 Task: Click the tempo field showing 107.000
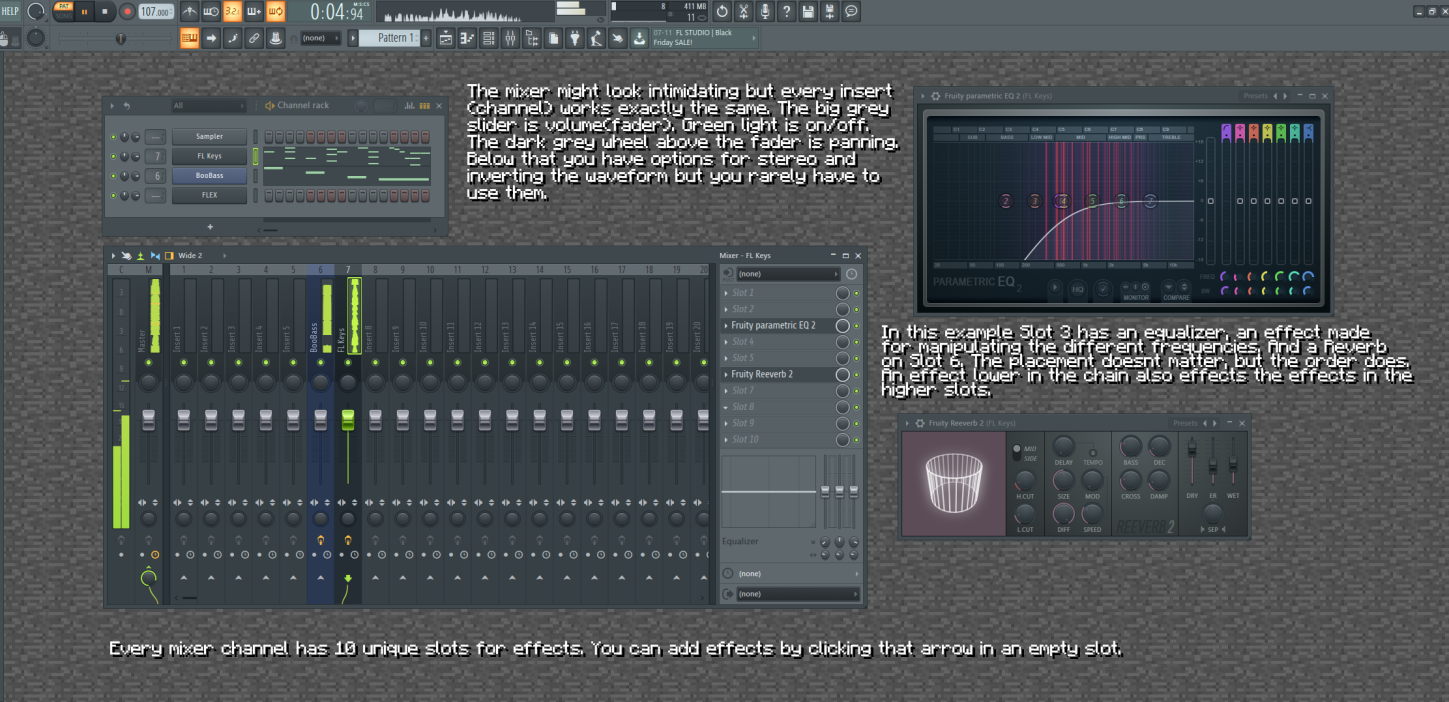pos(156,11)
